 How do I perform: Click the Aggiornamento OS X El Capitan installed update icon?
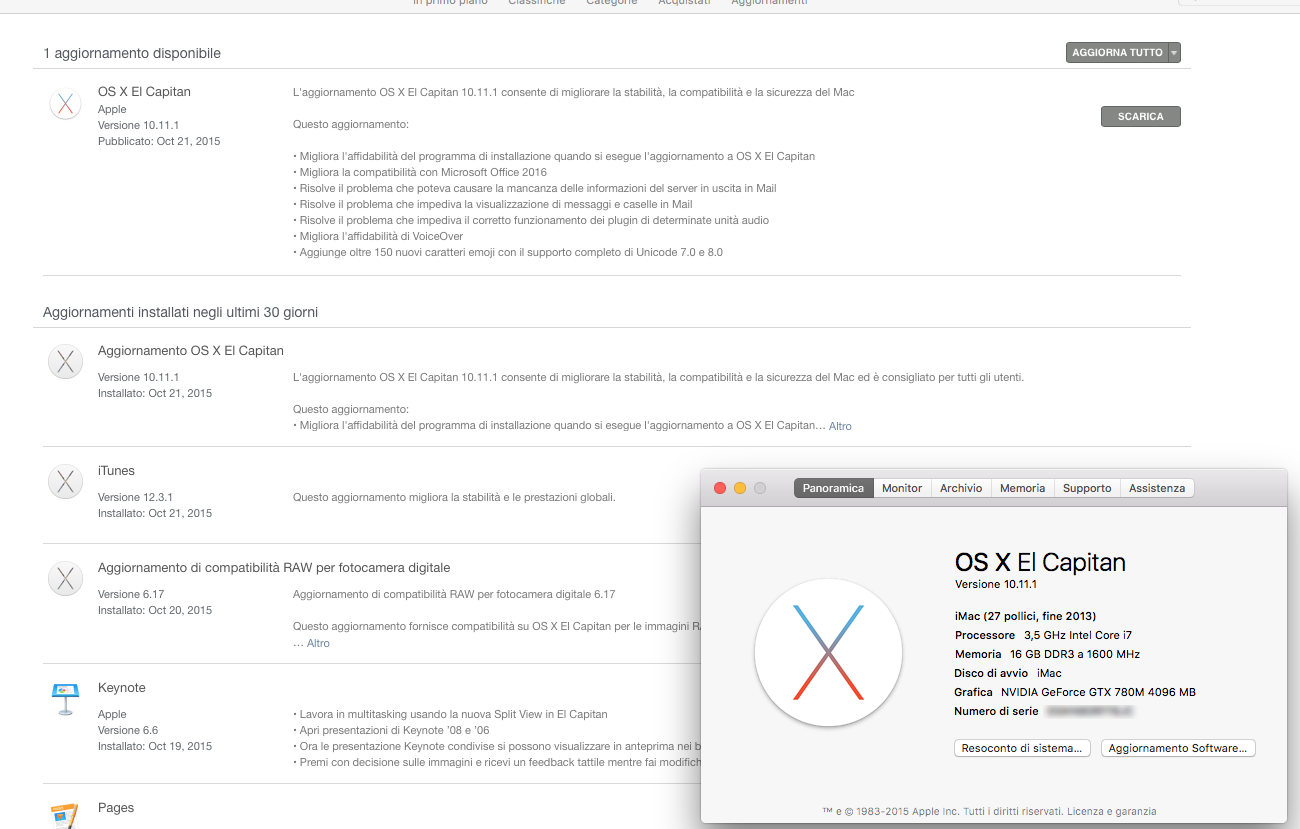pos(65,362)
